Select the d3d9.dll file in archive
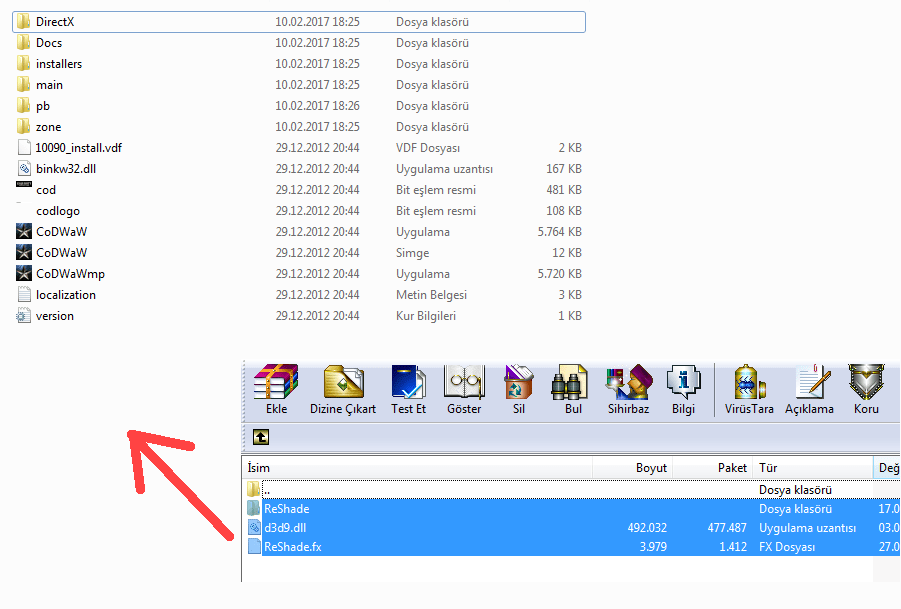 [x=285, y=528]
